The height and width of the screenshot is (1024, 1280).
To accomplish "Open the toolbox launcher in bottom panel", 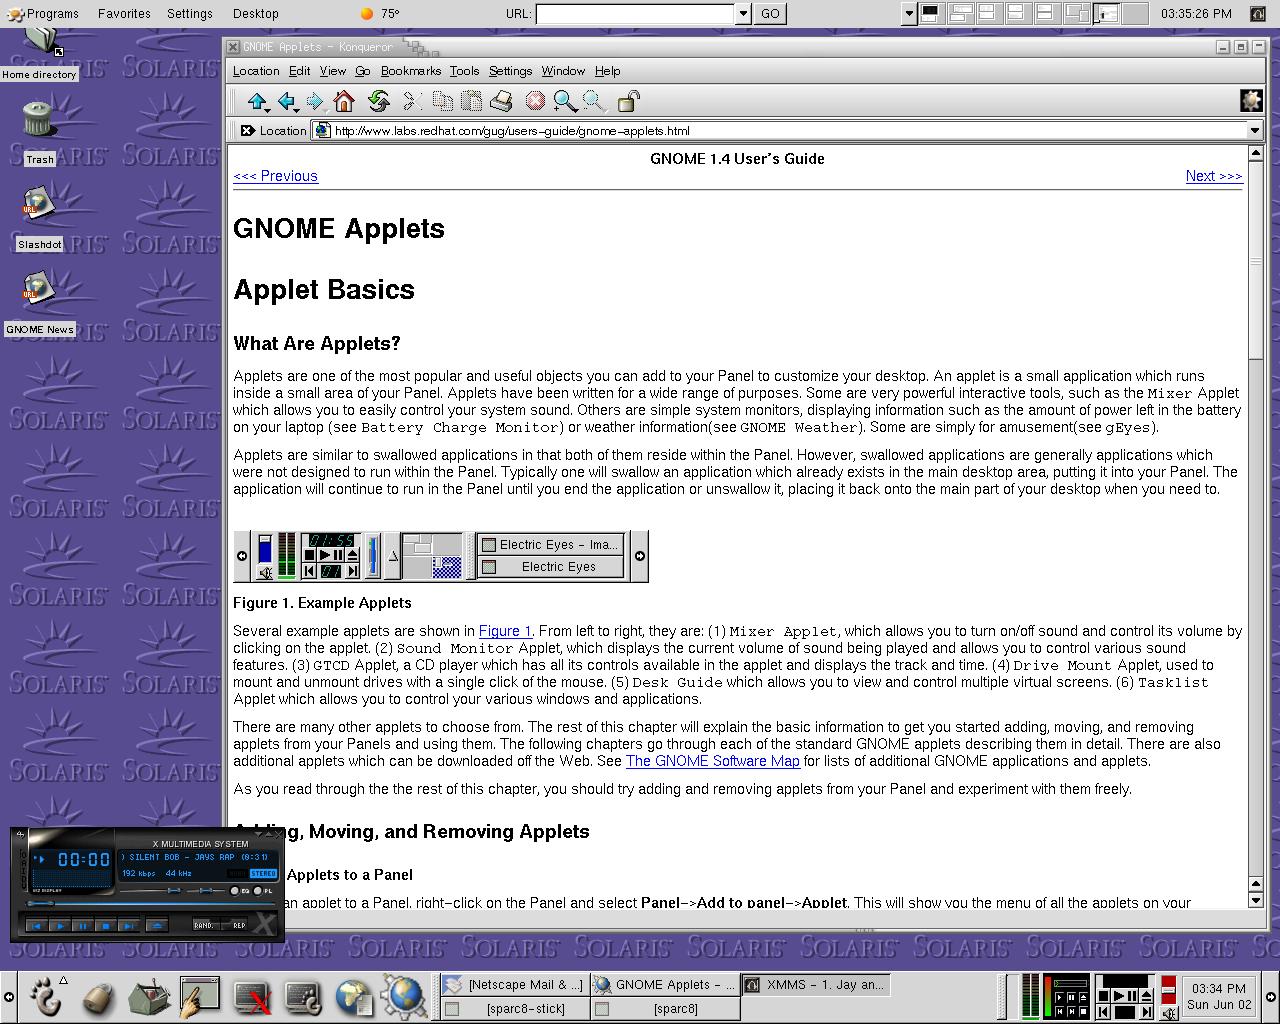I will (x=149, y=997).
